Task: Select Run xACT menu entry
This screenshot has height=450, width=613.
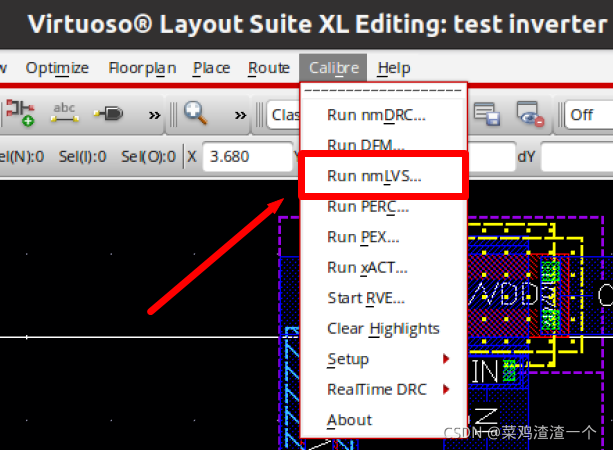Action: click(383, 267)
